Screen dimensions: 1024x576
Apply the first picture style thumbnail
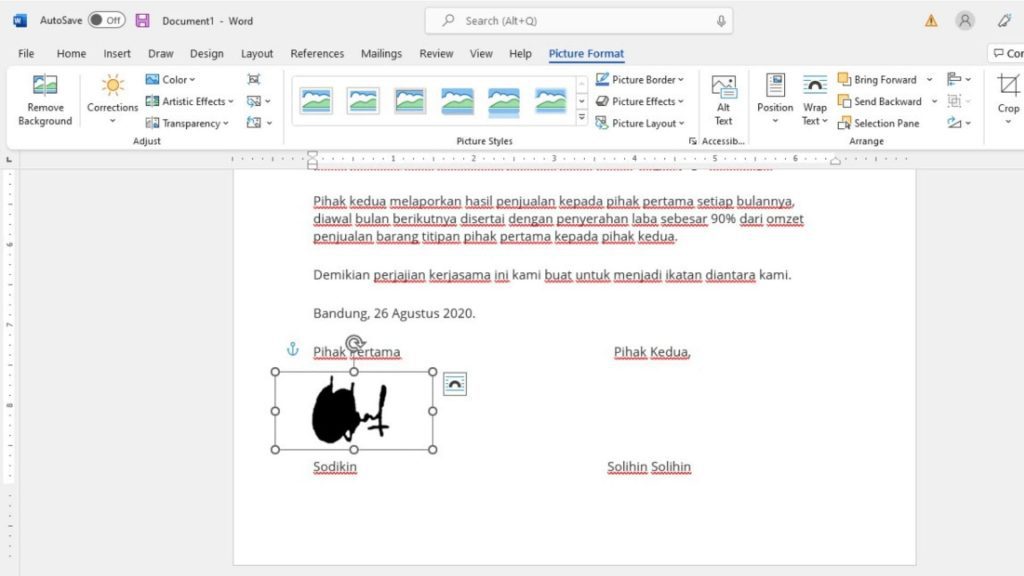[x=316, y=101]
